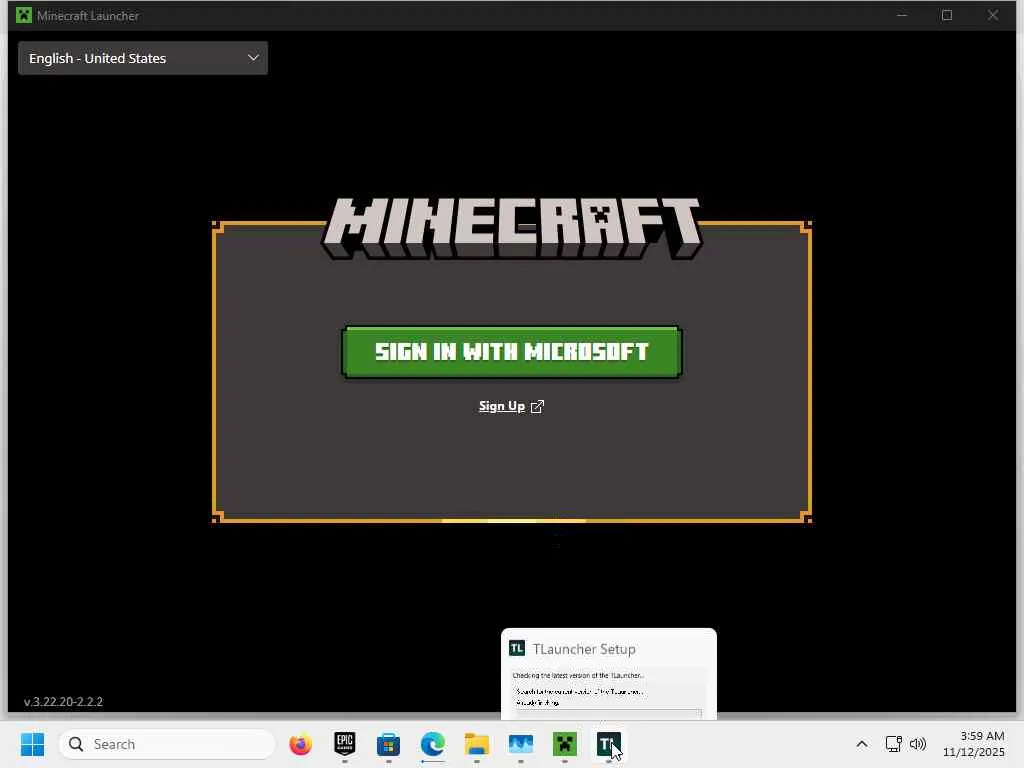Click the launcher version text v.3.22.20-2.2.2
Viewport: 1024px width, 768px height.
point(63,701)
